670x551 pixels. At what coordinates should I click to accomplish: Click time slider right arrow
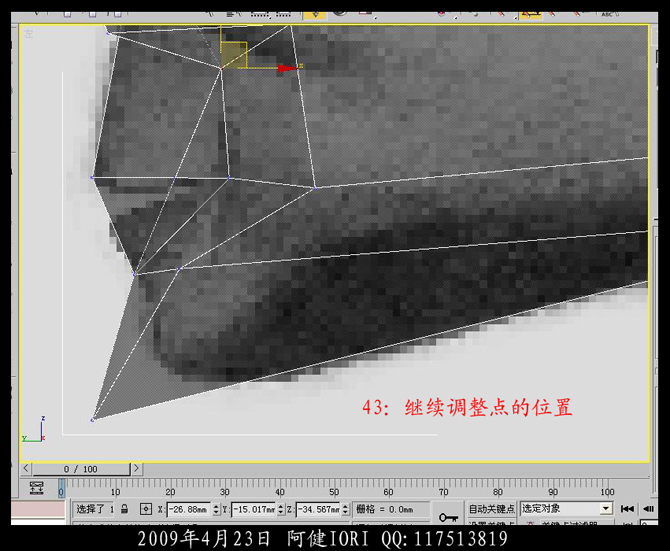click(x=136, y=468)
